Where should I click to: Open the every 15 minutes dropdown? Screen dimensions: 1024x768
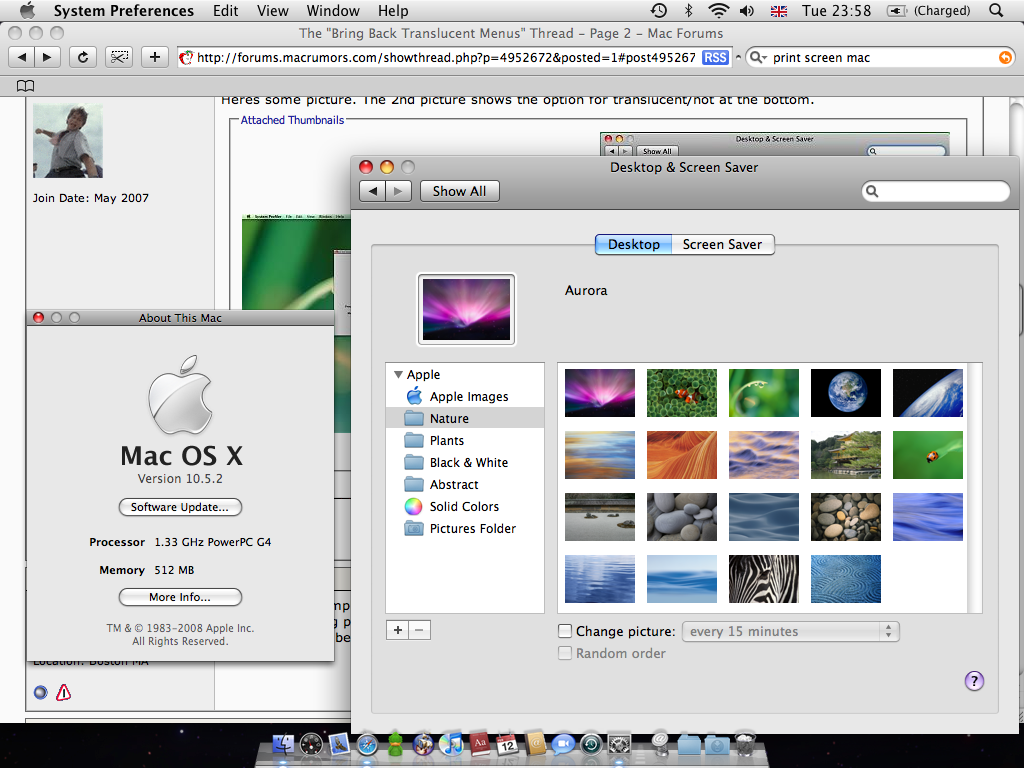click(790, 631)
